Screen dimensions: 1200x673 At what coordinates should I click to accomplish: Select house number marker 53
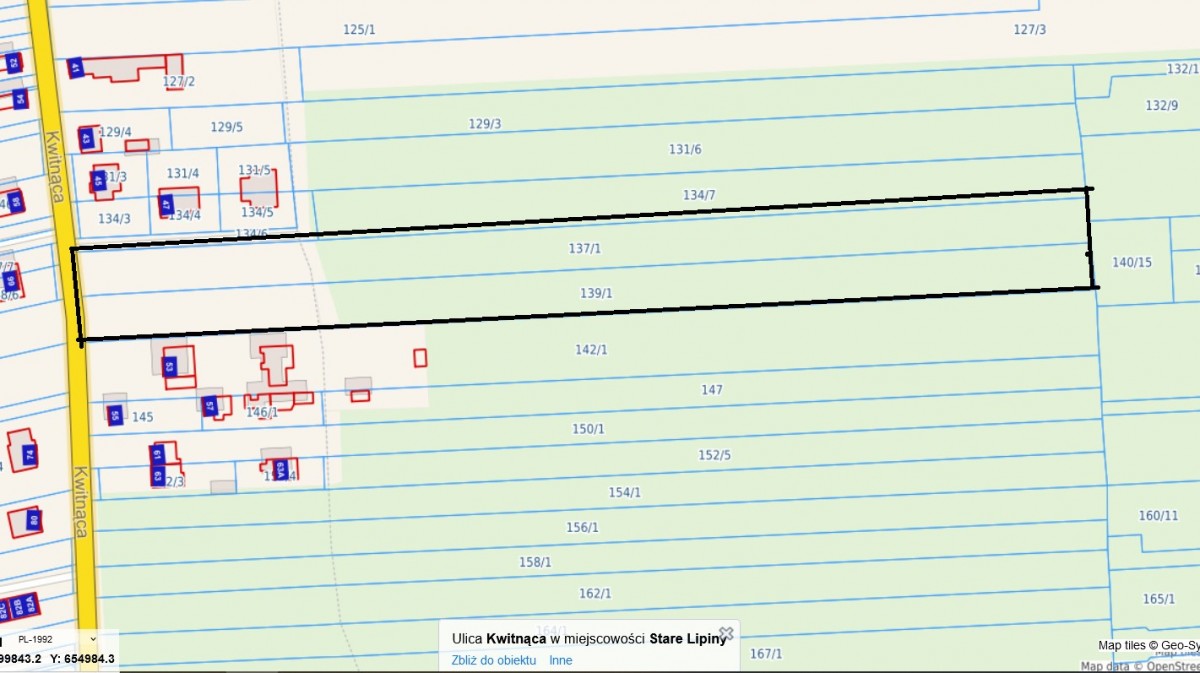coord(169,366)
